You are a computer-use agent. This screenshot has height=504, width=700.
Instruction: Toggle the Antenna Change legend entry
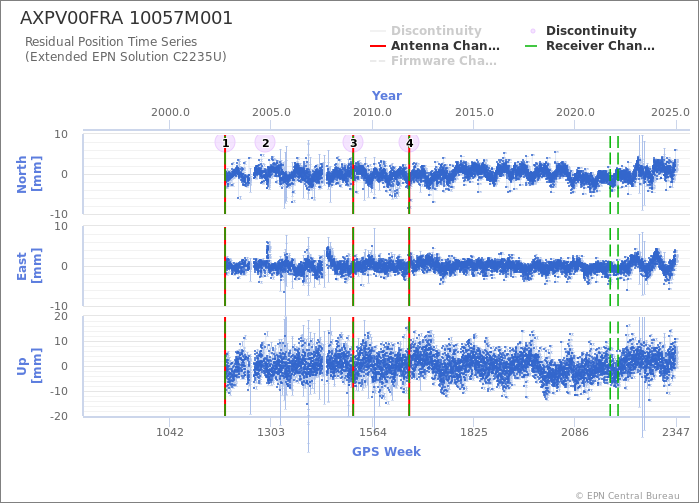tap(434, 46)
